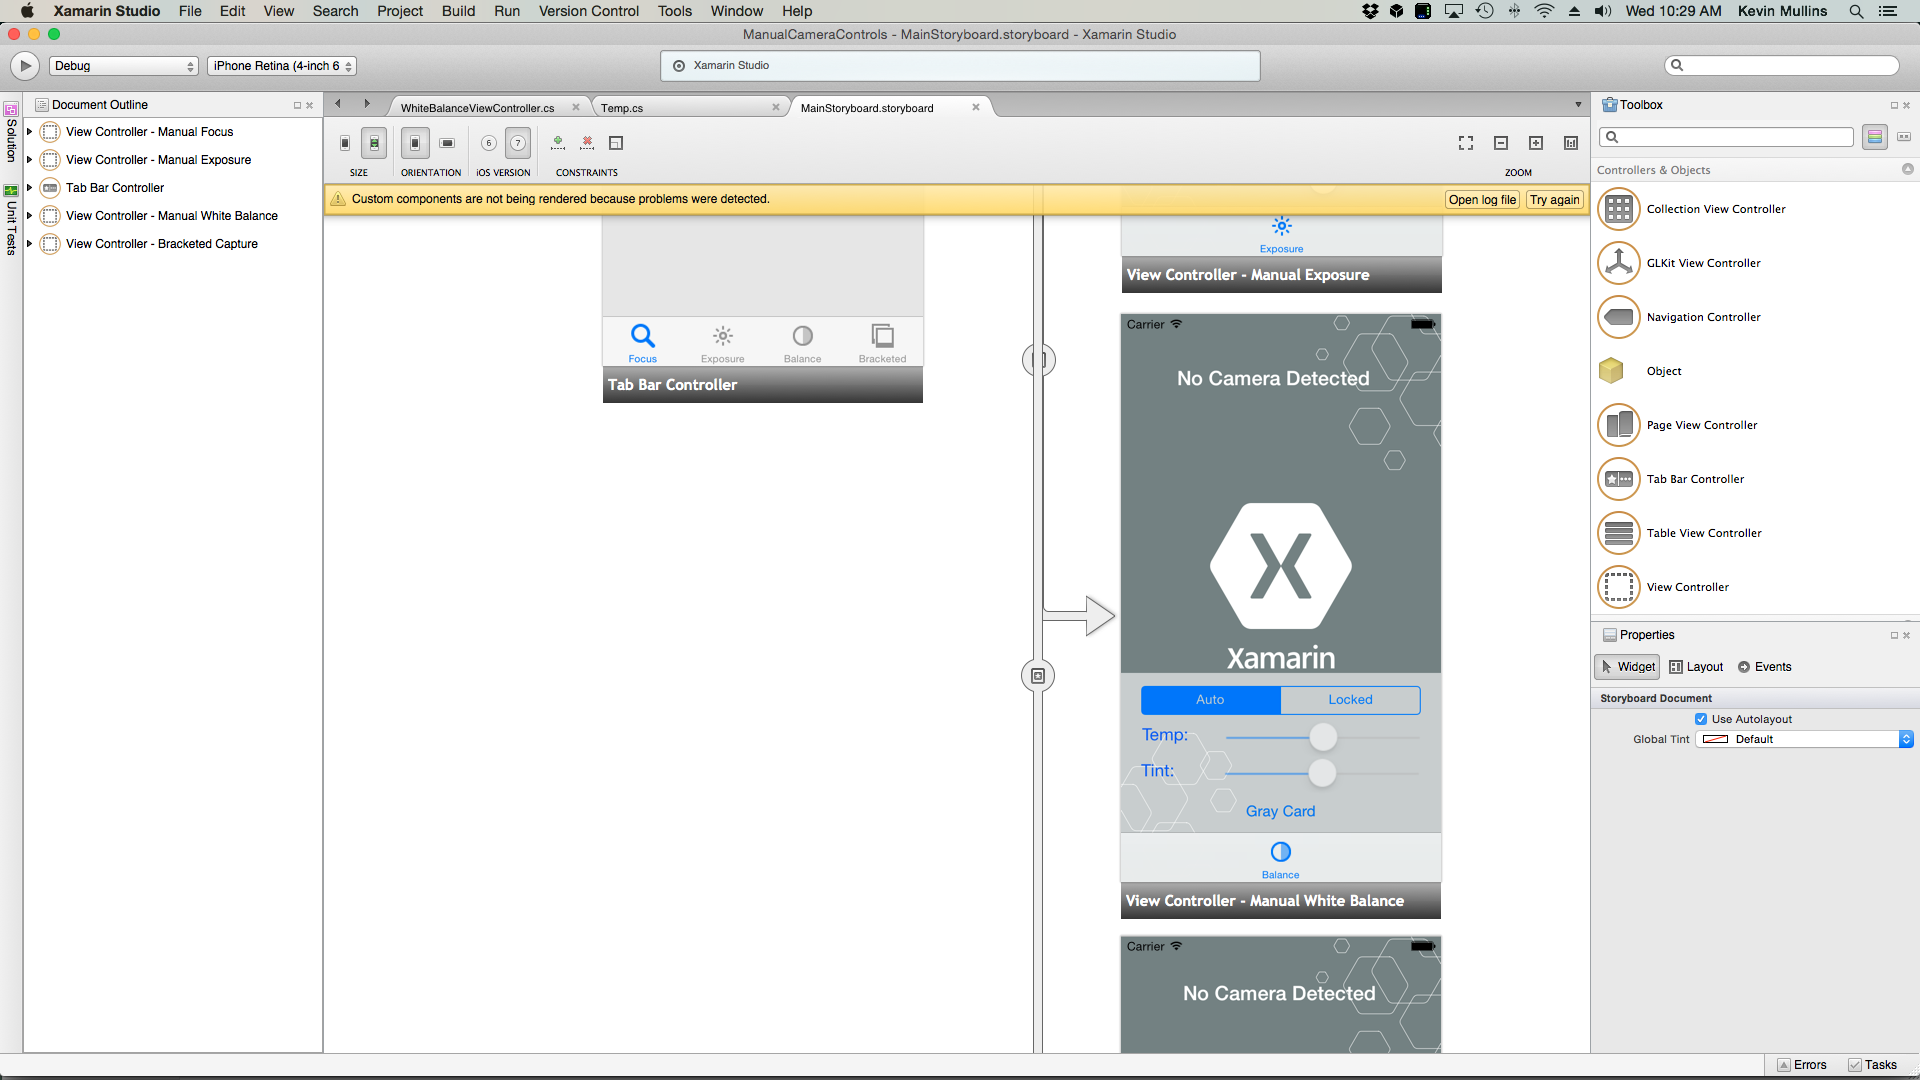Toggle iOS Version 6 preview

pyautogui.click(x=489, y=143)
